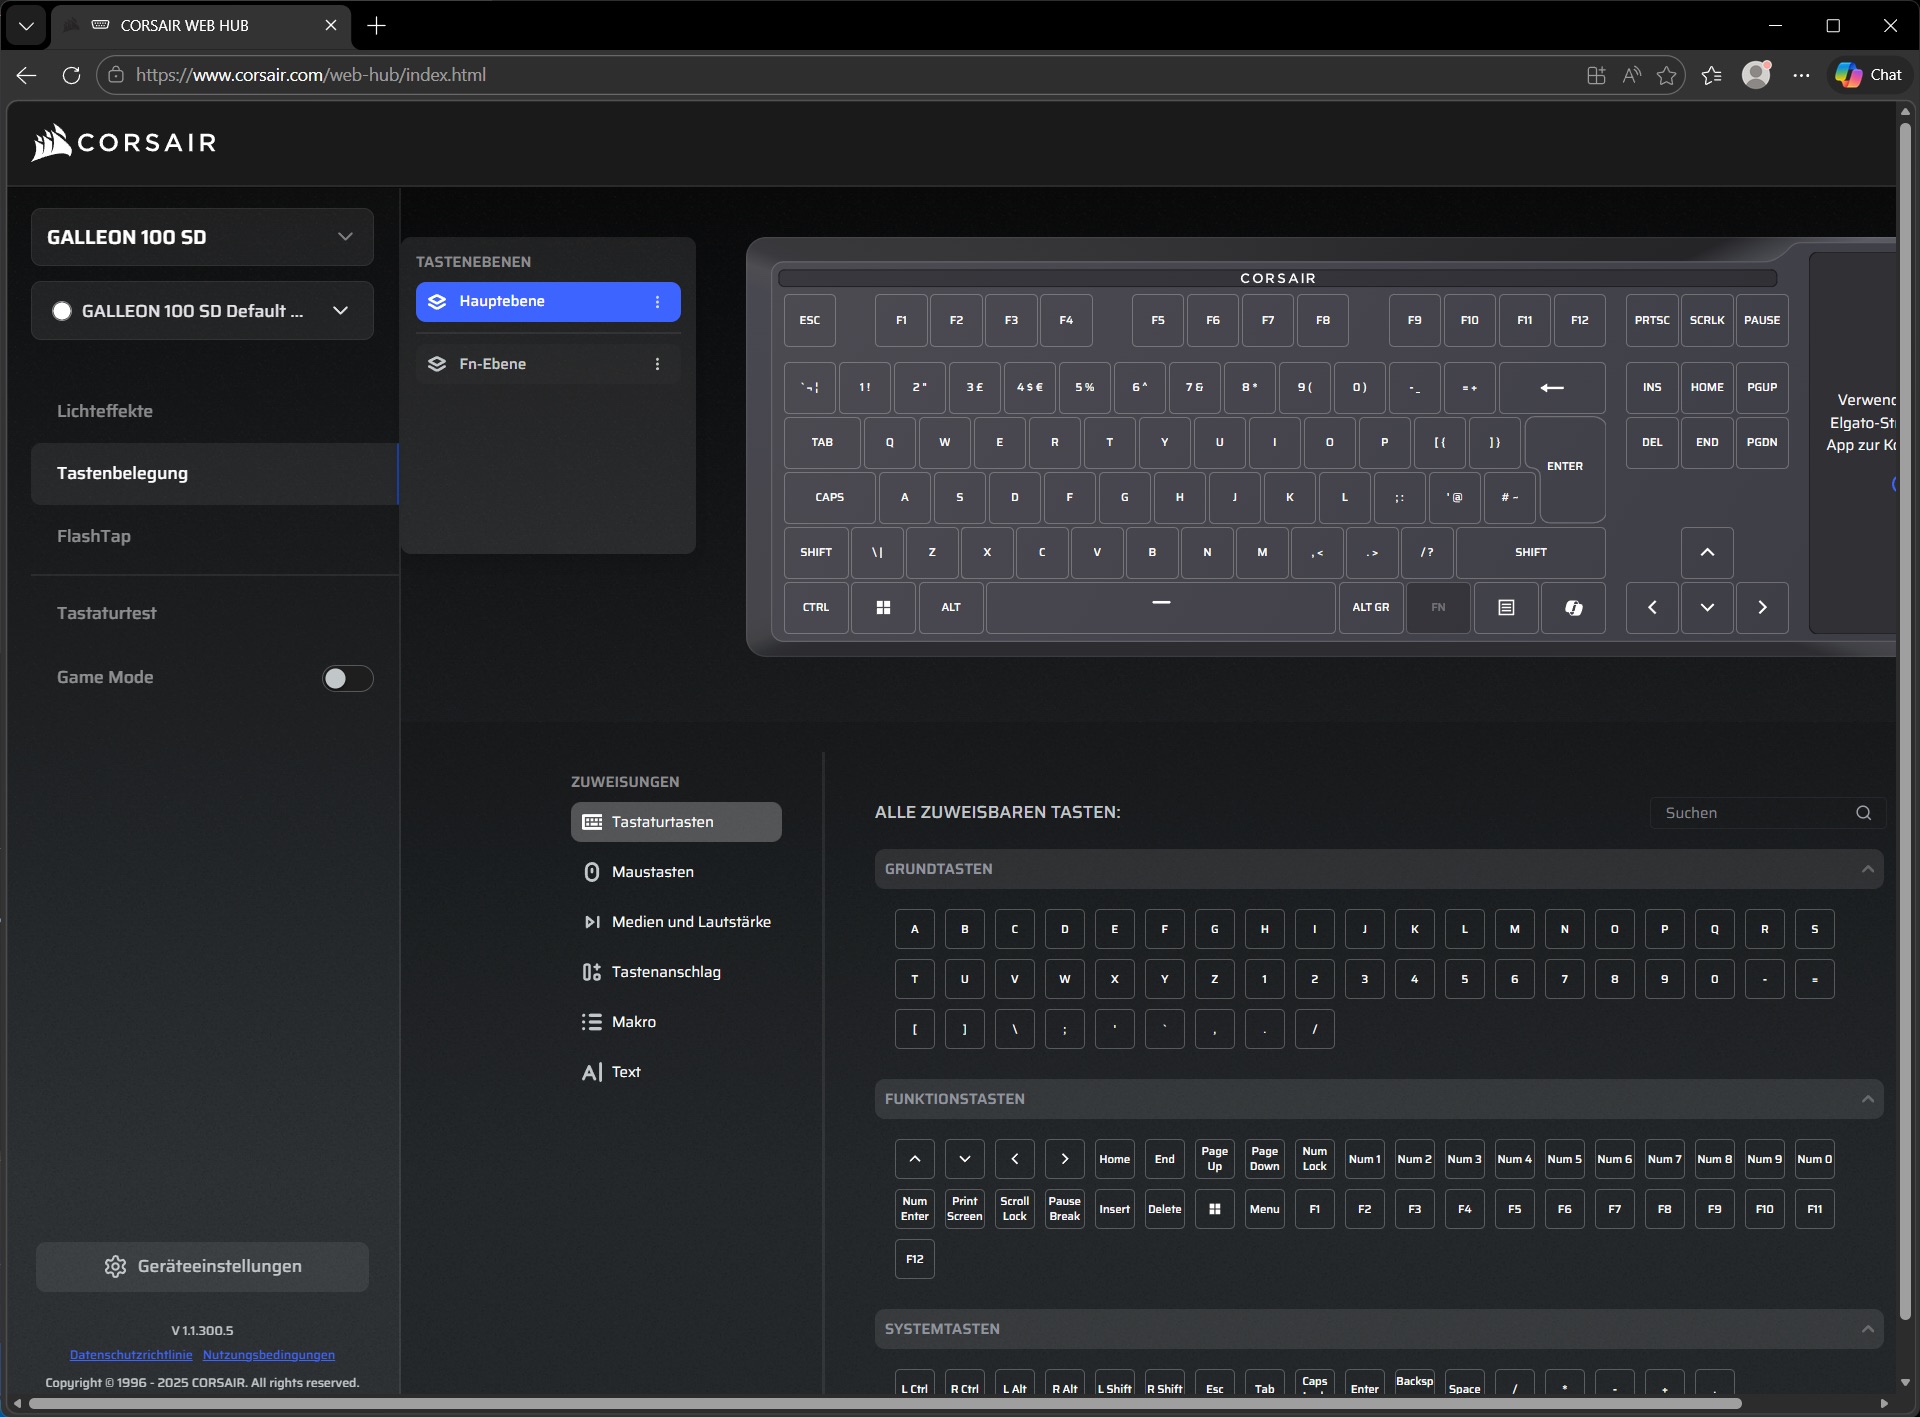Click the context menu key on keyboard
The height and width of the screenshot is (1417, 1920).
point(1506,608)
